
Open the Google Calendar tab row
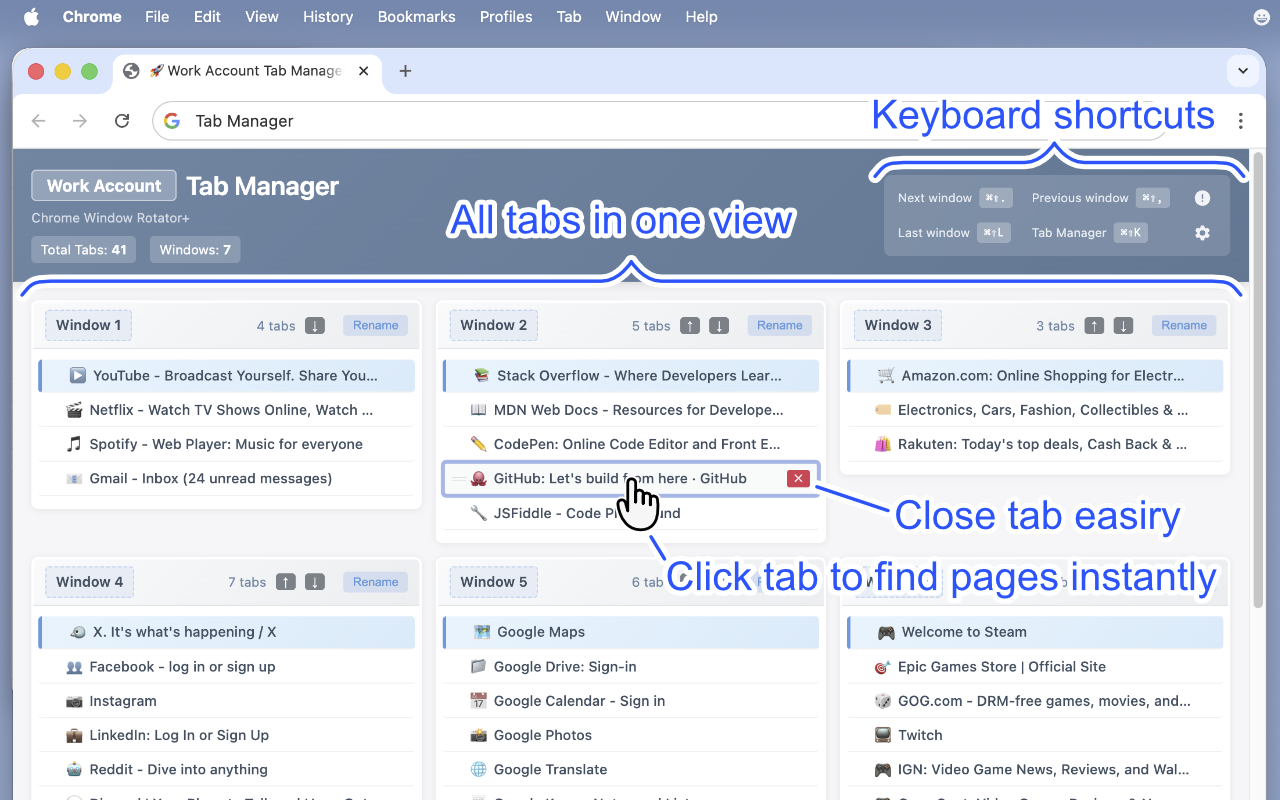pyautogui.click(x=630, y=701)
